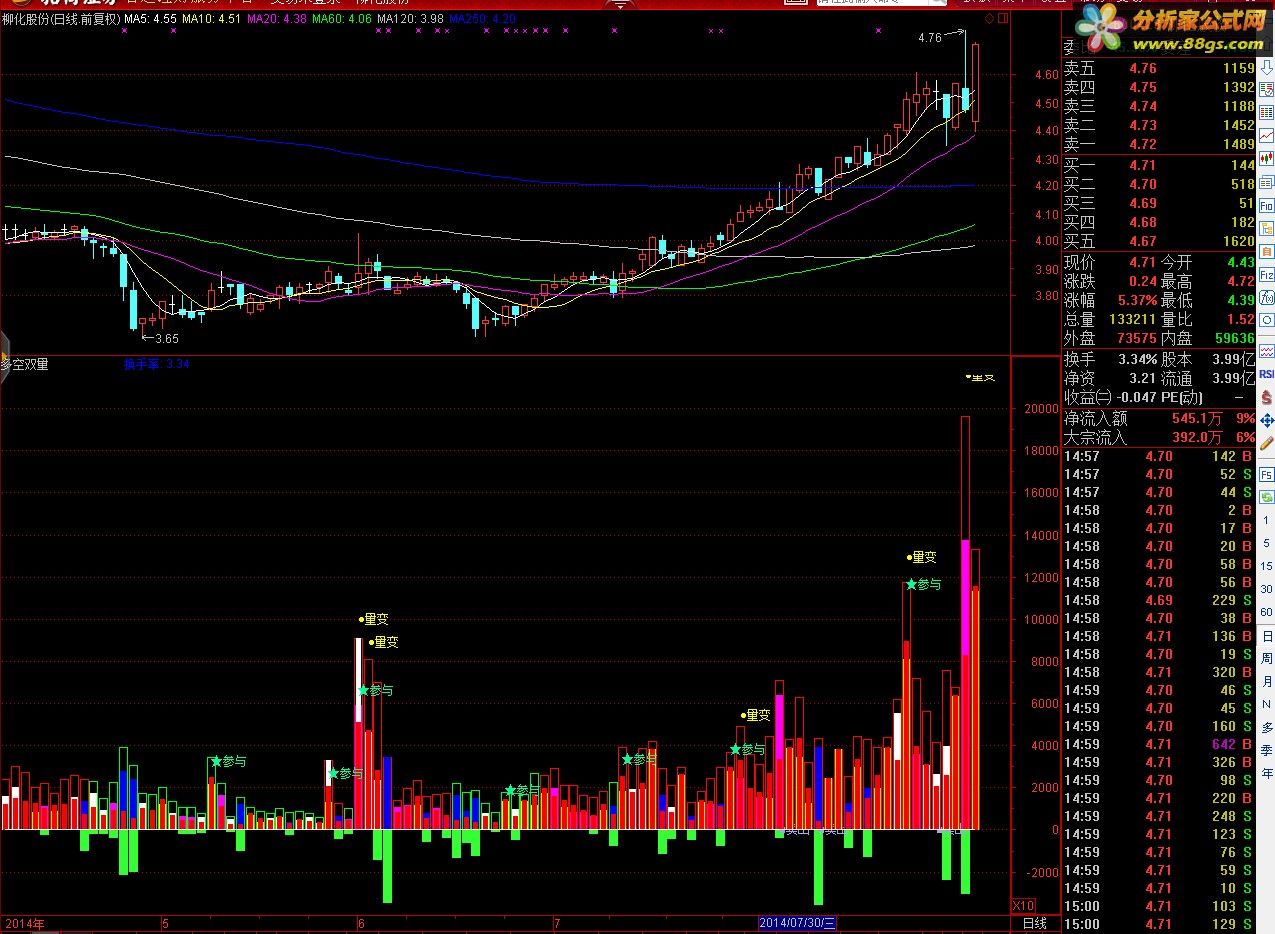Open the sector tree icon in sidebar
This screenshot has width=1275, height=934.
click(x=1267, y=228)
